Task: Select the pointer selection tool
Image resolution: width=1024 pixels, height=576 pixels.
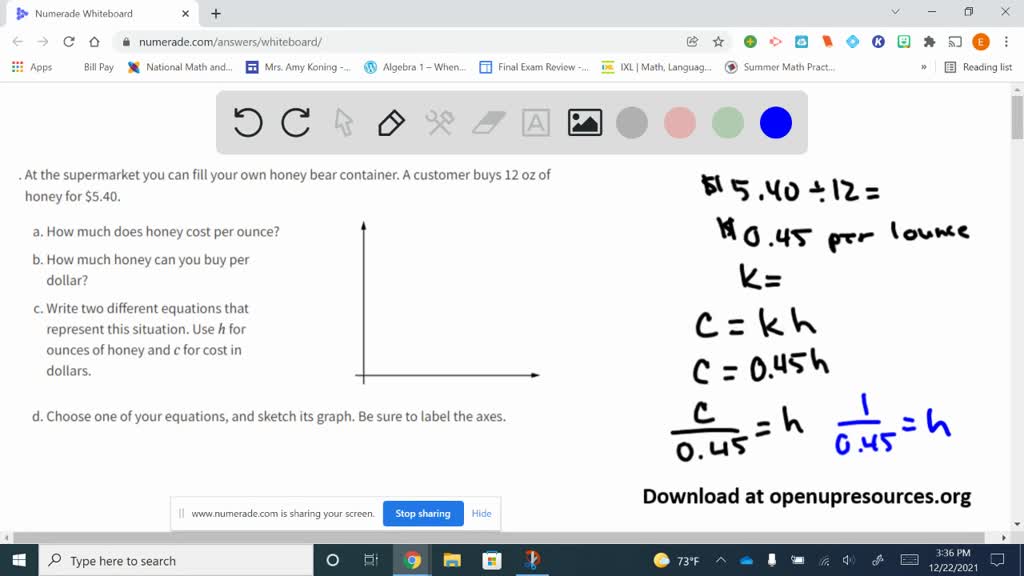Action: point(344,123)
